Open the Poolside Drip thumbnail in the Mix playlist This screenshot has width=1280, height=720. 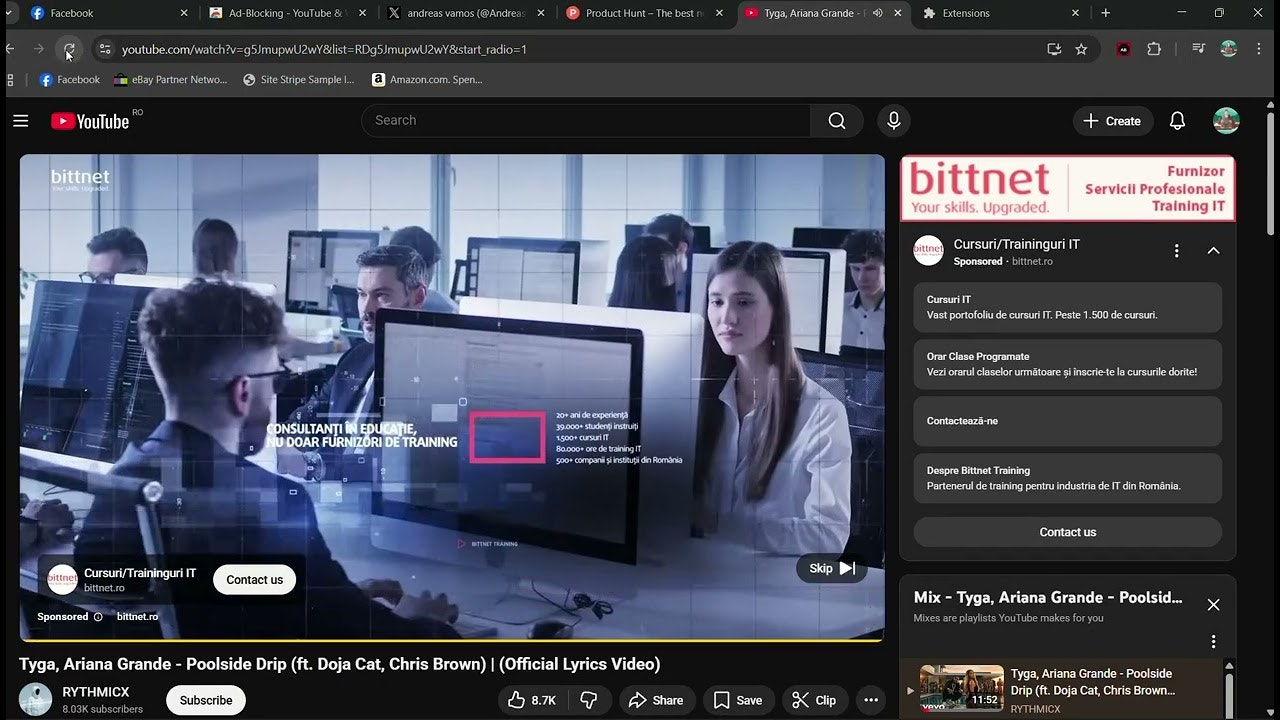click(961, 689)
